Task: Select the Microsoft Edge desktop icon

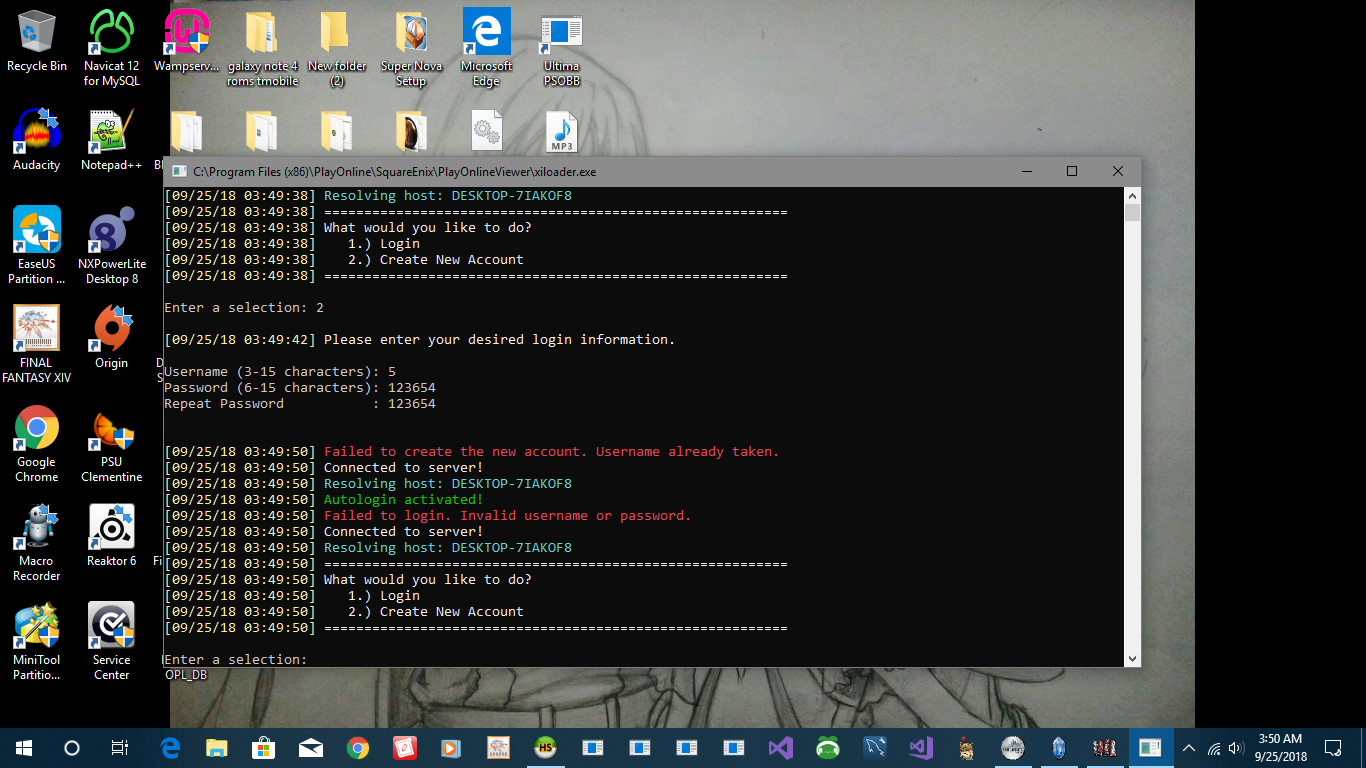Action: pyautogui.click(x=486, y=34)
